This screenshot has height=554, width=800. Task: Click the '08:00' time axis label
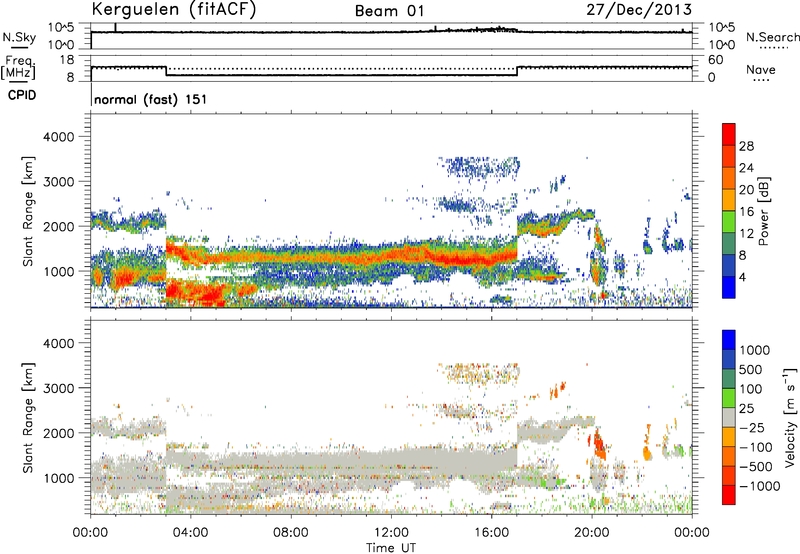[x=291, y=533]
